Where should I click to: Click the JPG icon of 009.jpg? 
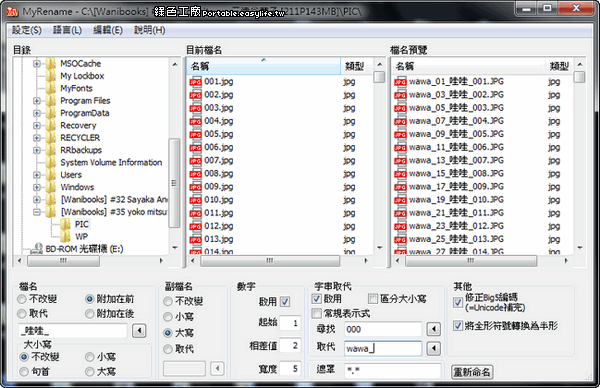coord(196,187)
